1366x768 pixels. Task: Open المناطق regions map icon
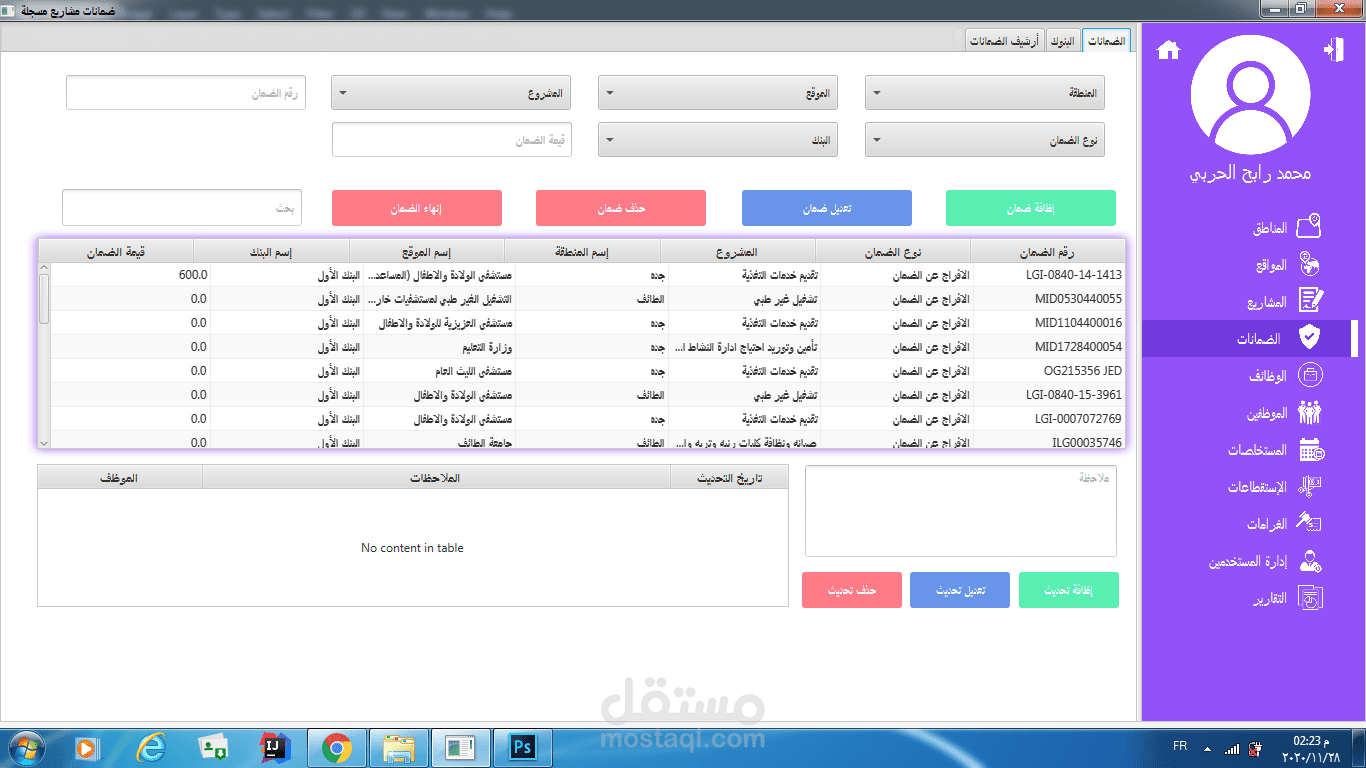click(x=1309, y=227)
